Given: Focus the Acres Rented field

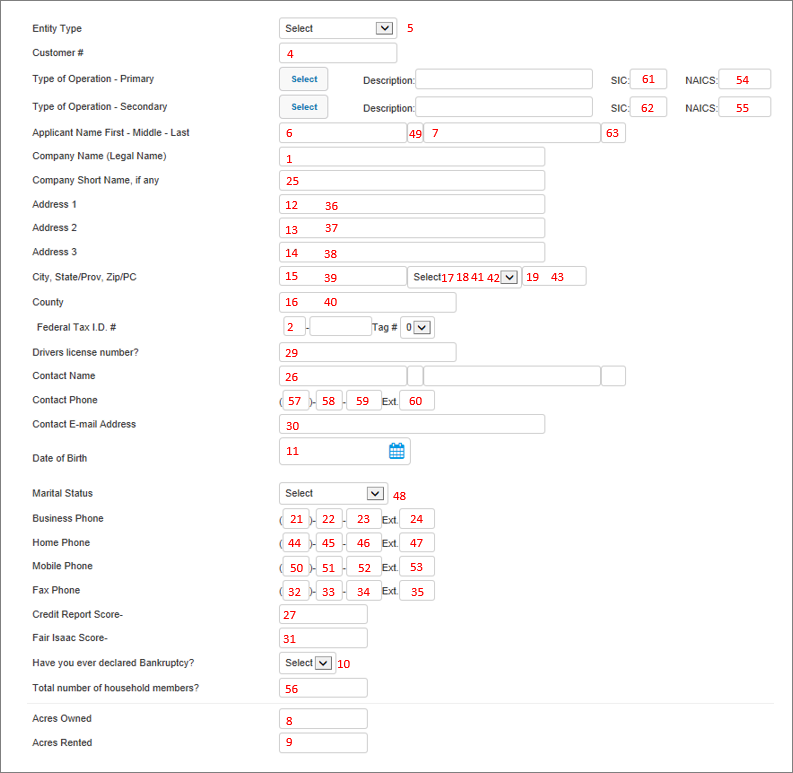Looking at the screenshot, I should [x=323, y=743].
